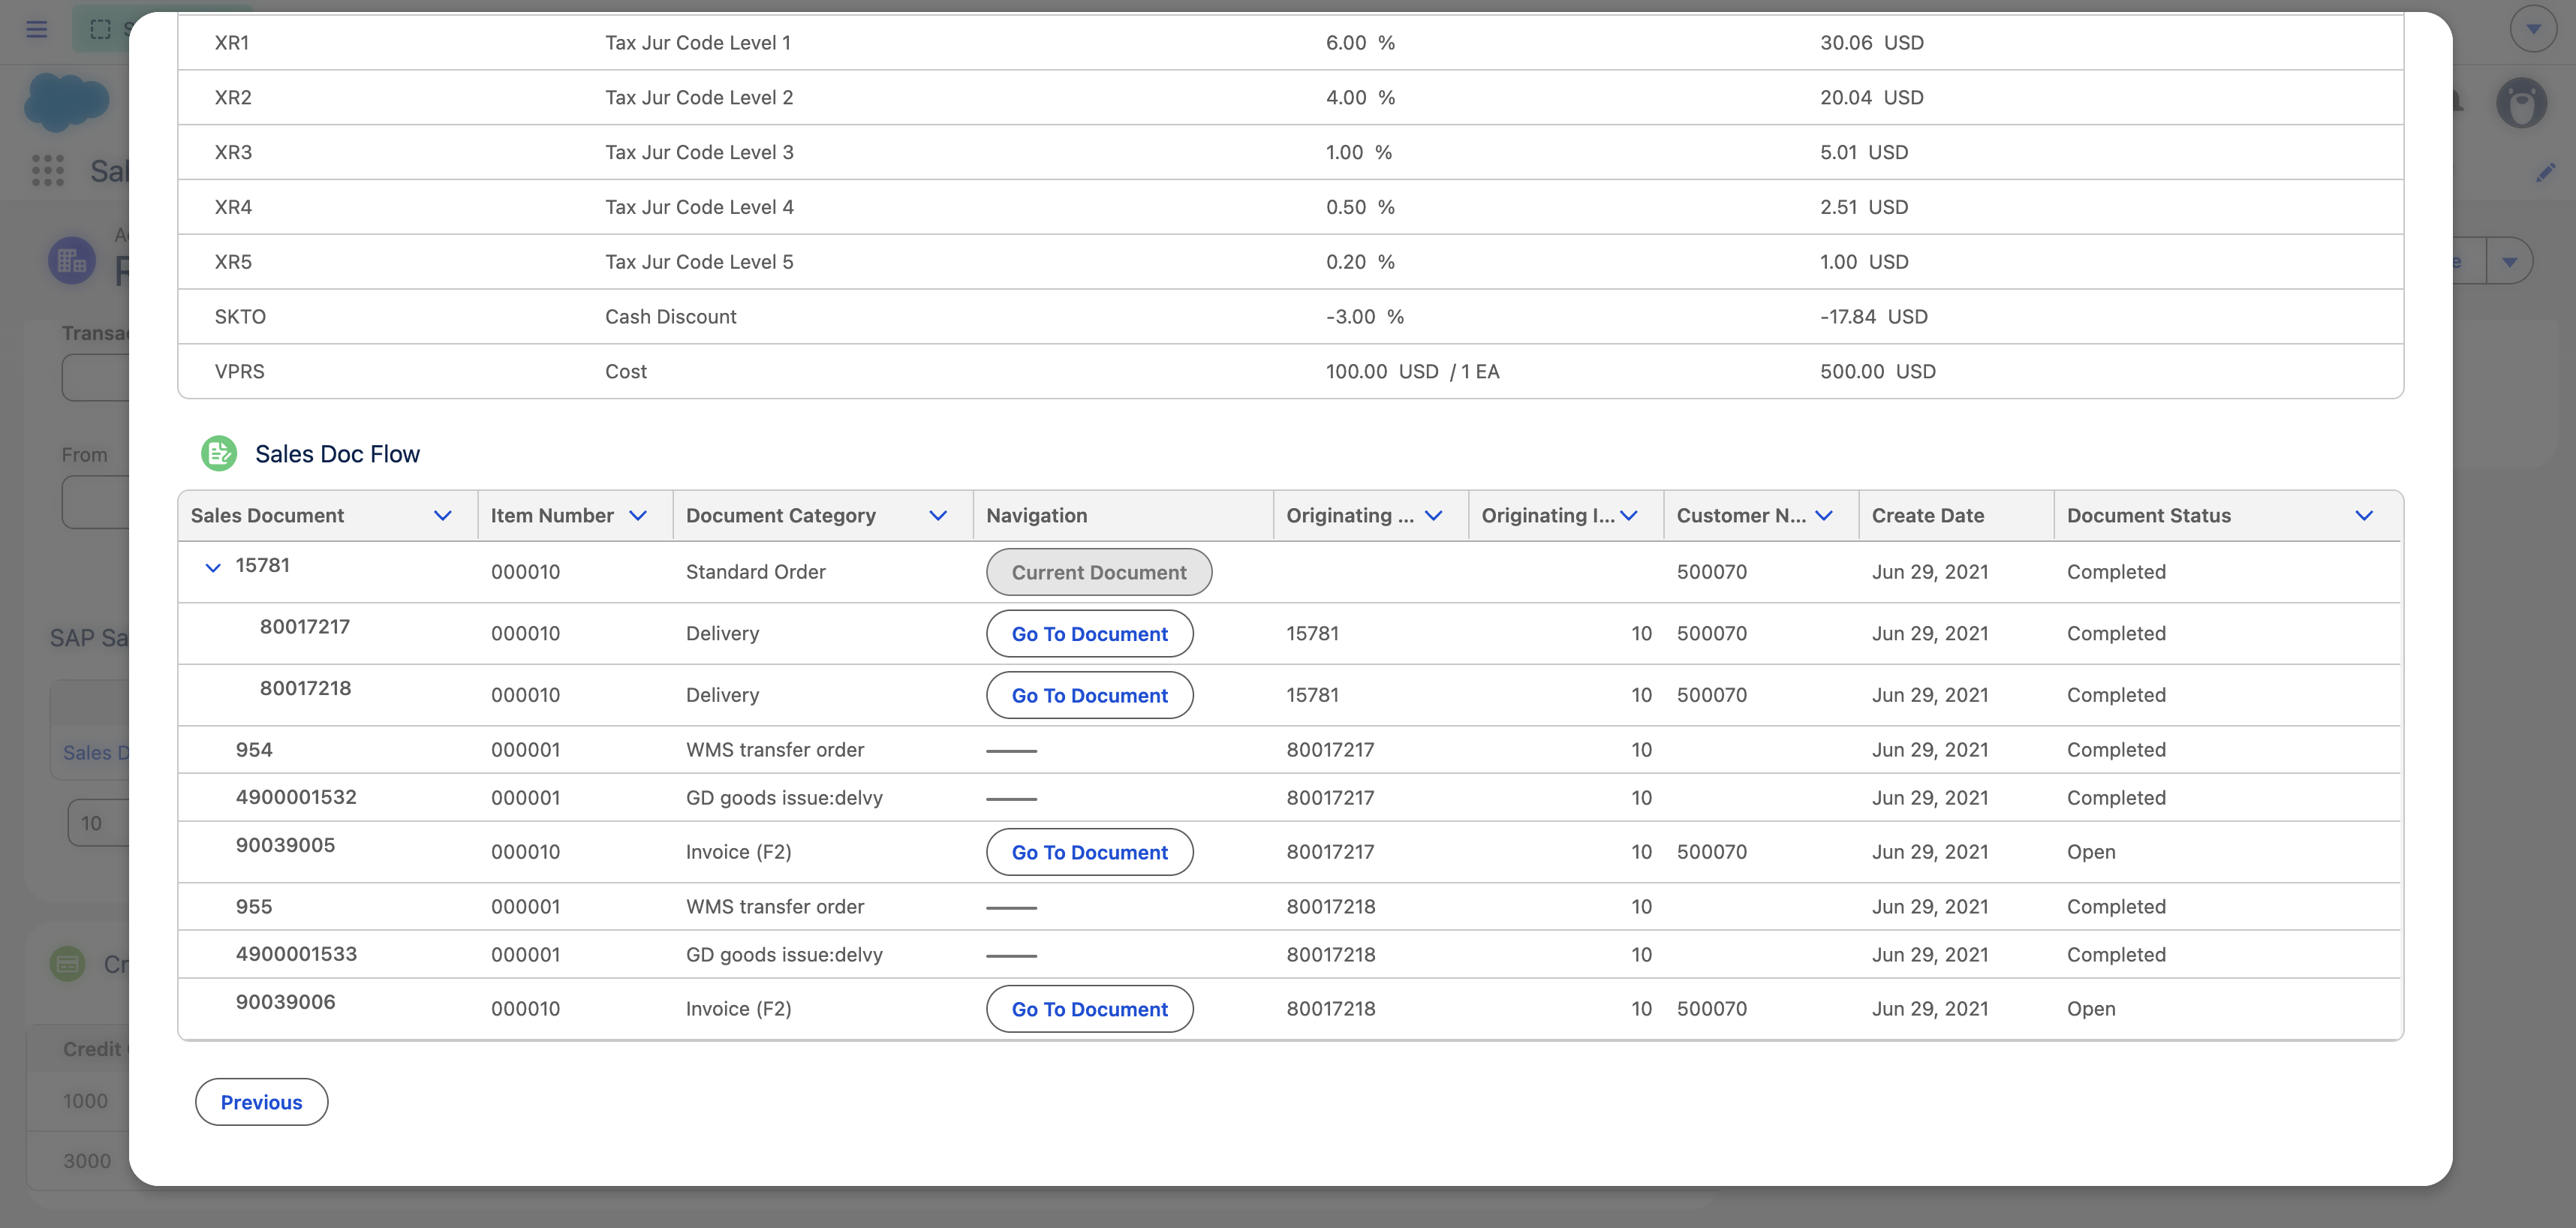Screen dimensions: 2576x1228
Task: Open the hamburger menu behind the modal
Action: point(37,29)
